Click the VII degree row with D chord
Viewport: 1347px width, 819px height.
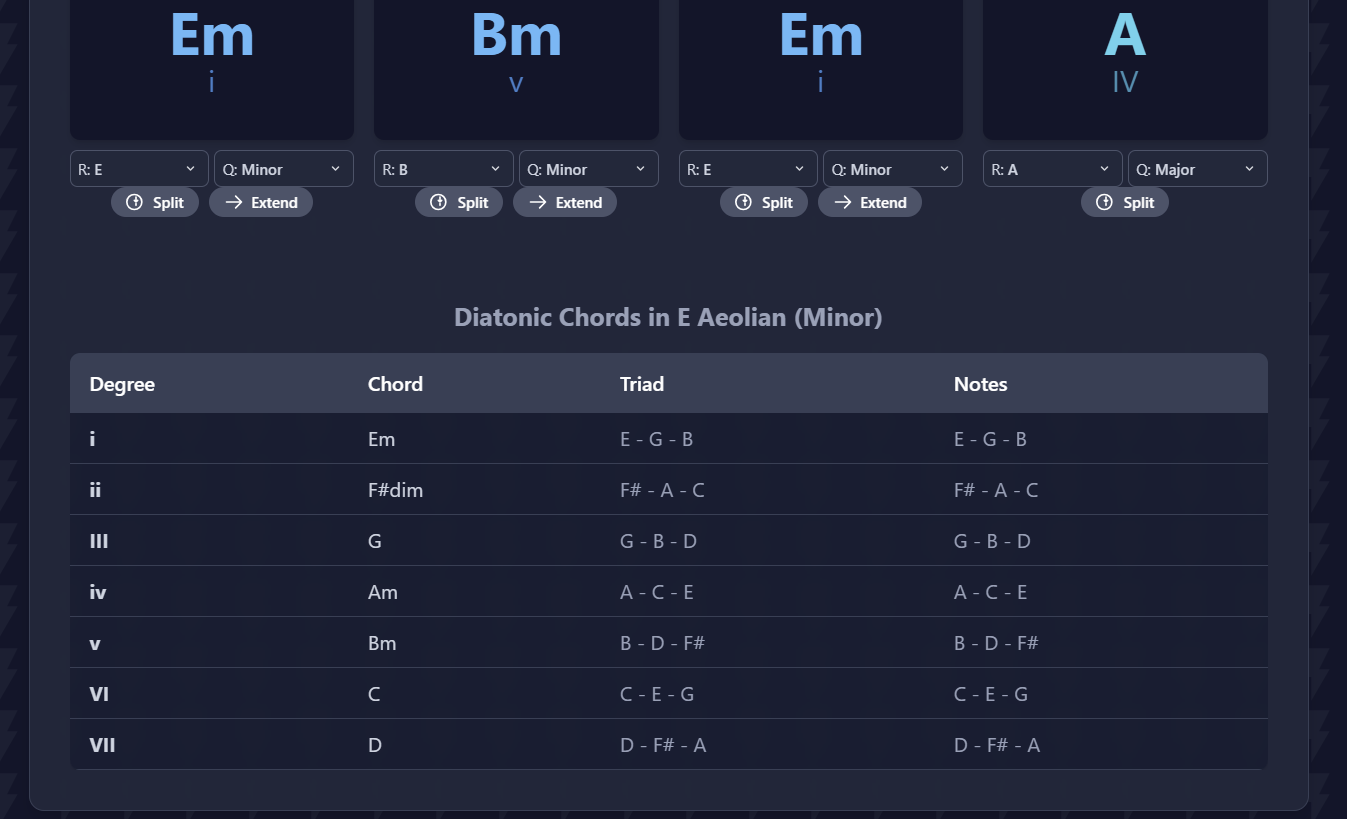click(x=669, y=745)
